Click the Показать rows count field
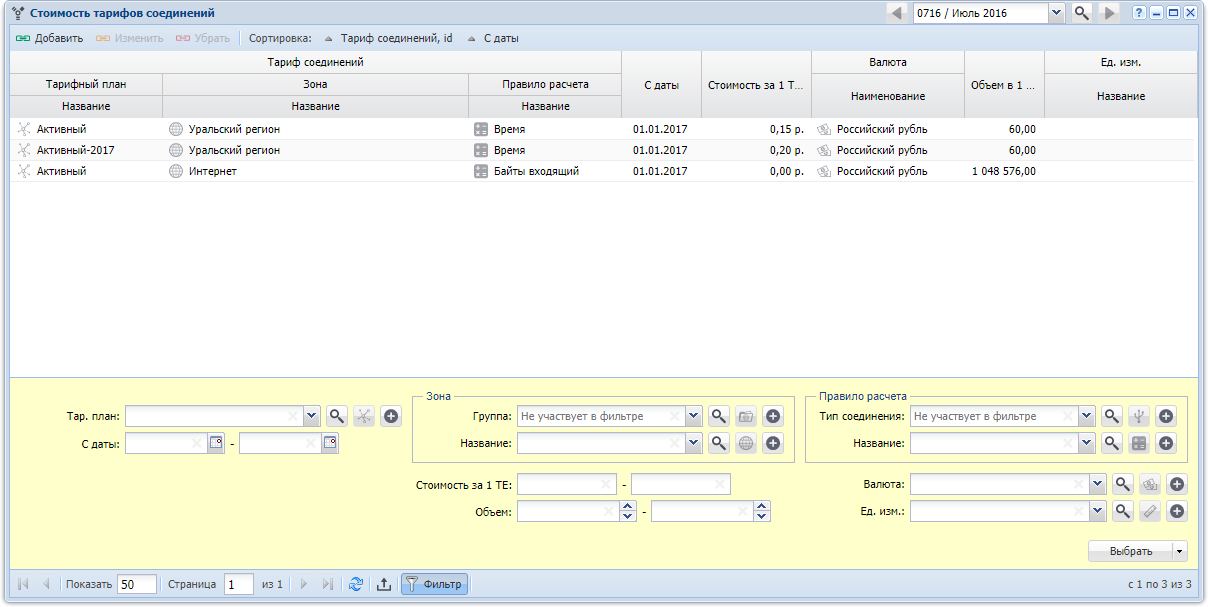1208x607 pixels. [x=137, y=584]
